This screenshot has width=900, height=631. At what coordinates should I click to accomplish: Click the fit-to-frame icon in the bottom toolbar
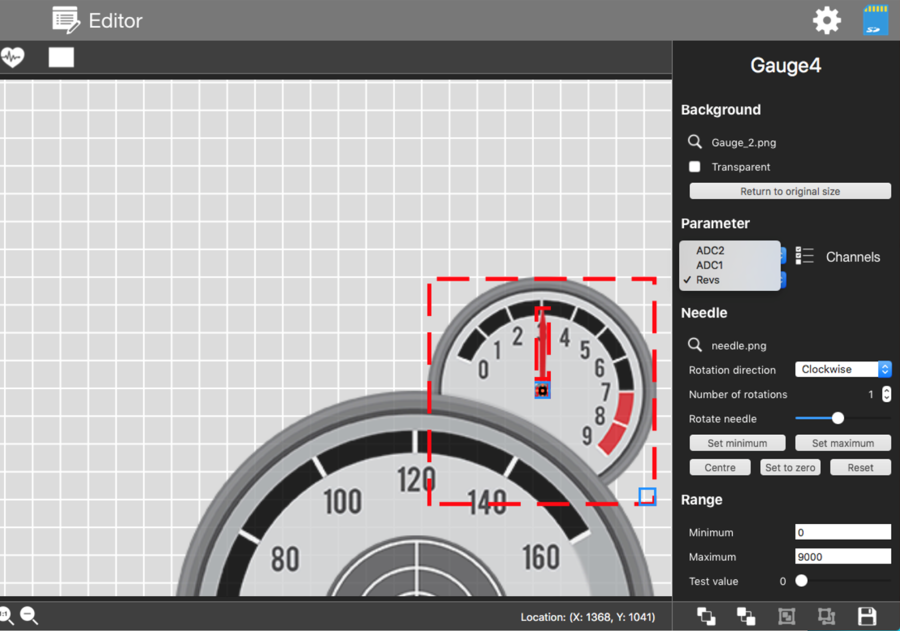(x=786, y=616)
